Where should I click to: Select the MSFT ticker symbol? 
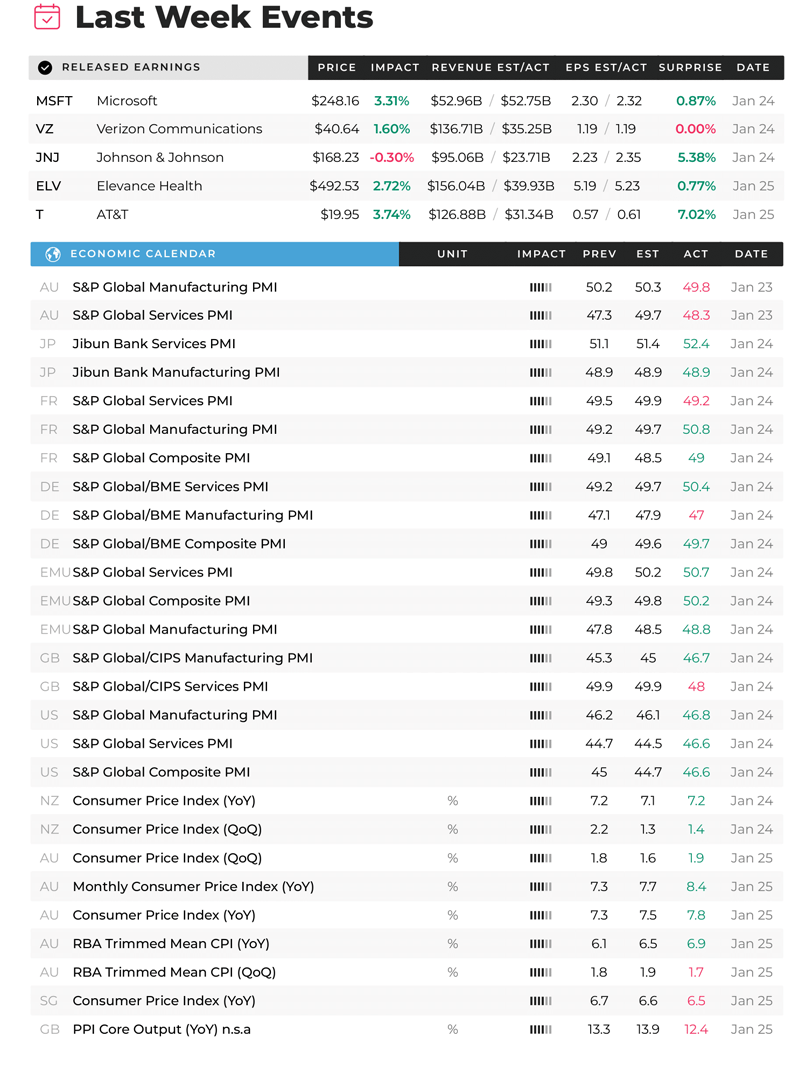(x=54, y=101)
